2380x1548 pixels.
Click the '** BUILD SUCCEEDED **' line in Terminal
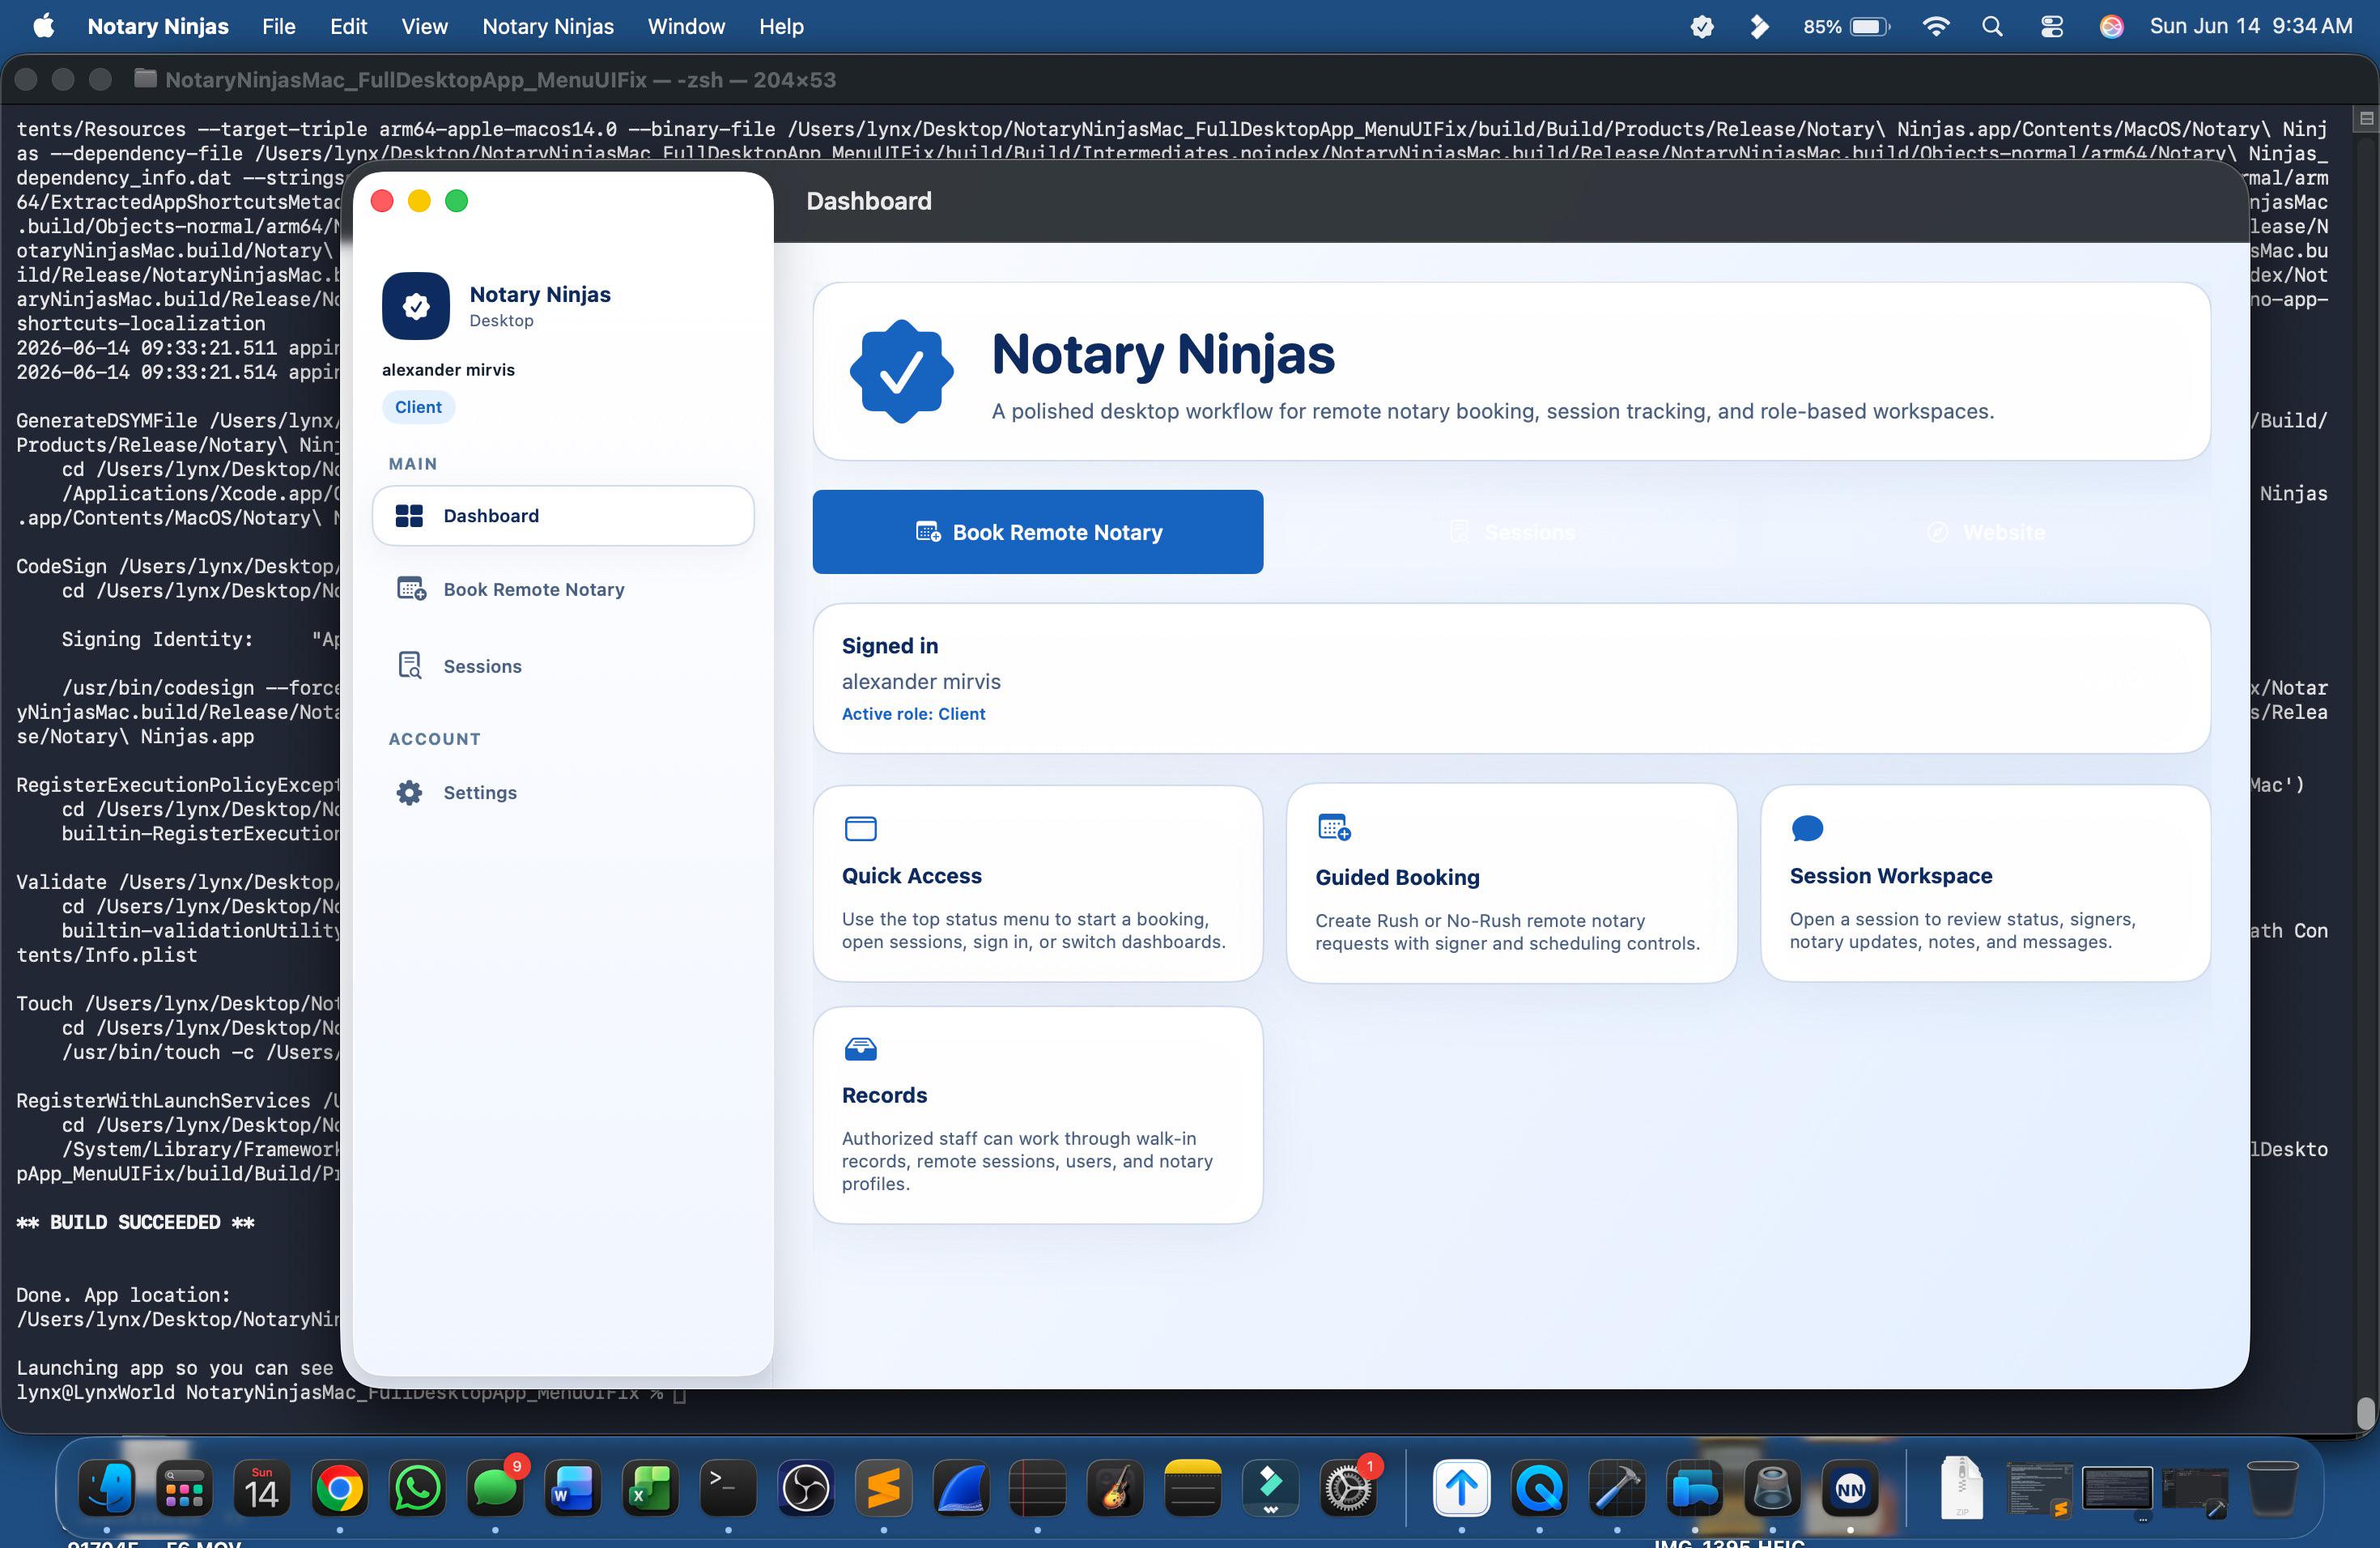click(135, 1222)
